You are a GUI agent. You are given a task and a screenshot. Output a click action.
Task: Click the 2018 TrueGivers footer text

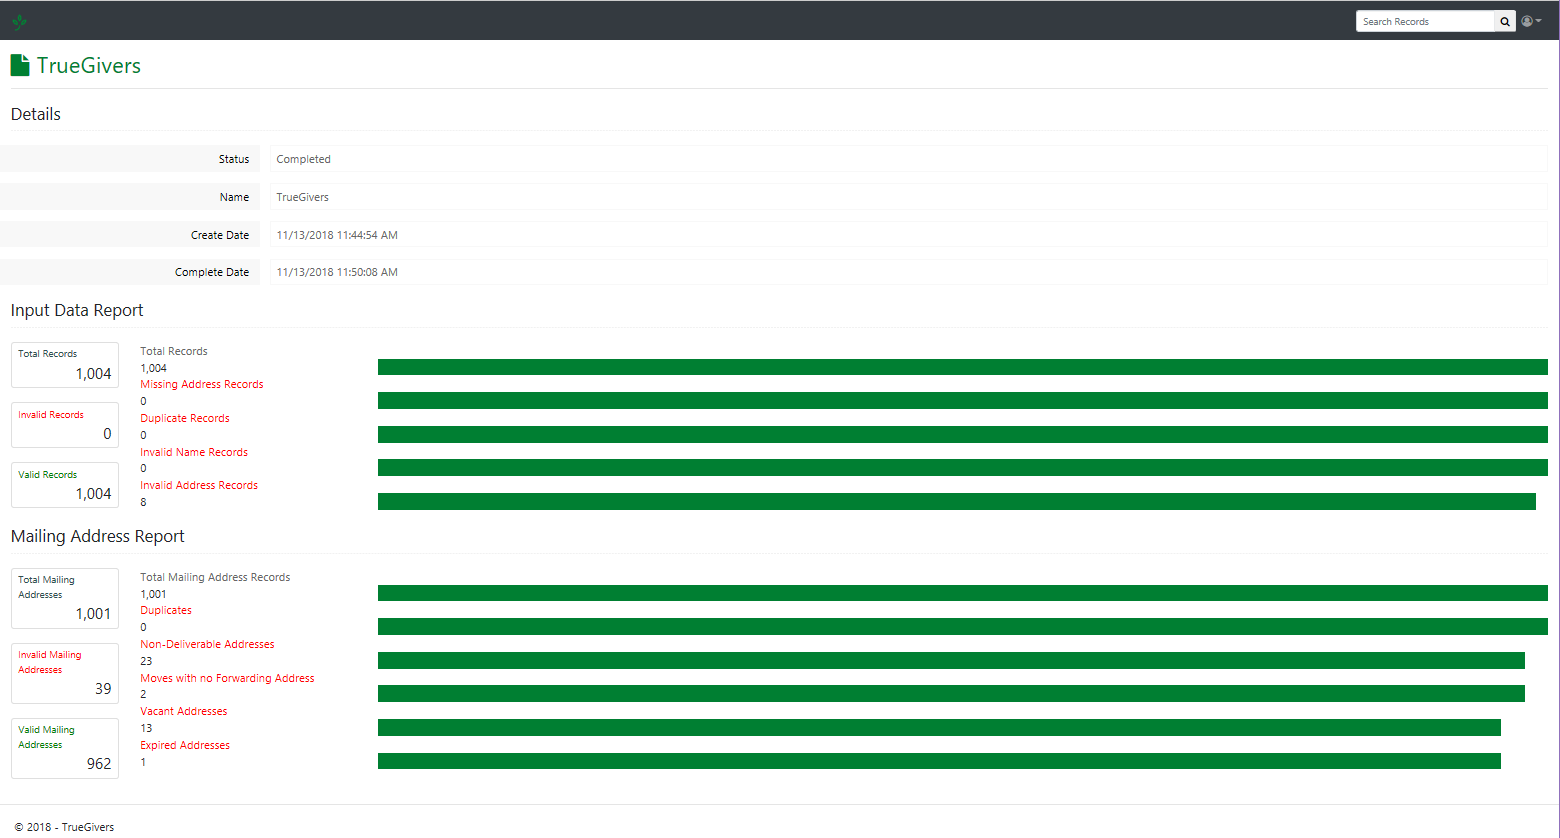point(64,827)
